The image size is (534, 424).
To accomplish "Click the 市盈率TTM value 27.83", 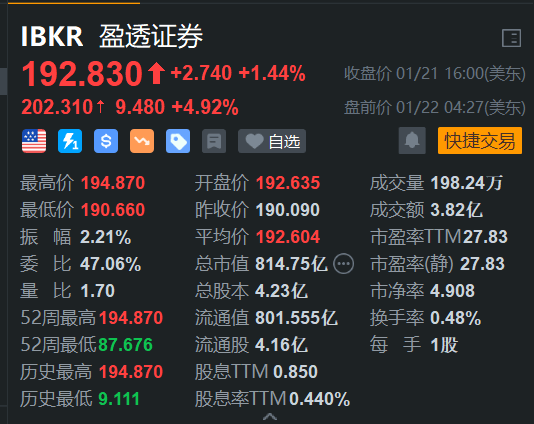I will (485, 237).
